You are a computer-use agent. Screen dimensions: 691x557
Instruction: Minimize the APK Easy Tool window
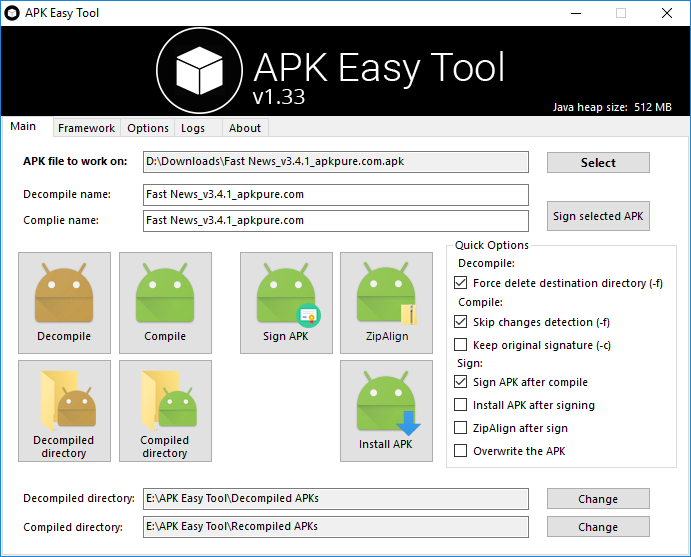pyautogui.click(x=576, y=13)
